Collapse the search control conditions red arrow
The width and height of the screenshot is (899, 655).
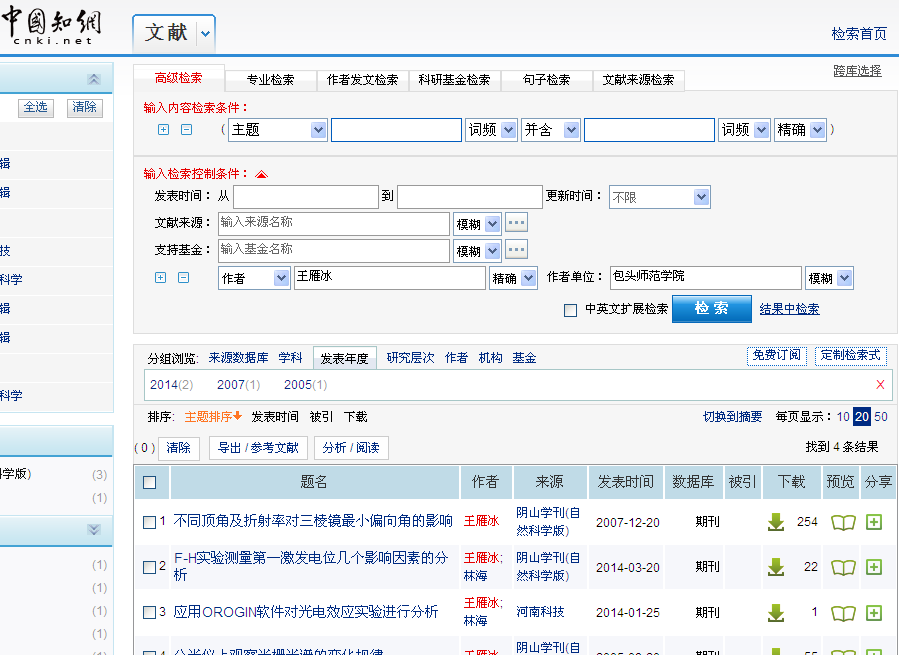(x=262, y=174)
